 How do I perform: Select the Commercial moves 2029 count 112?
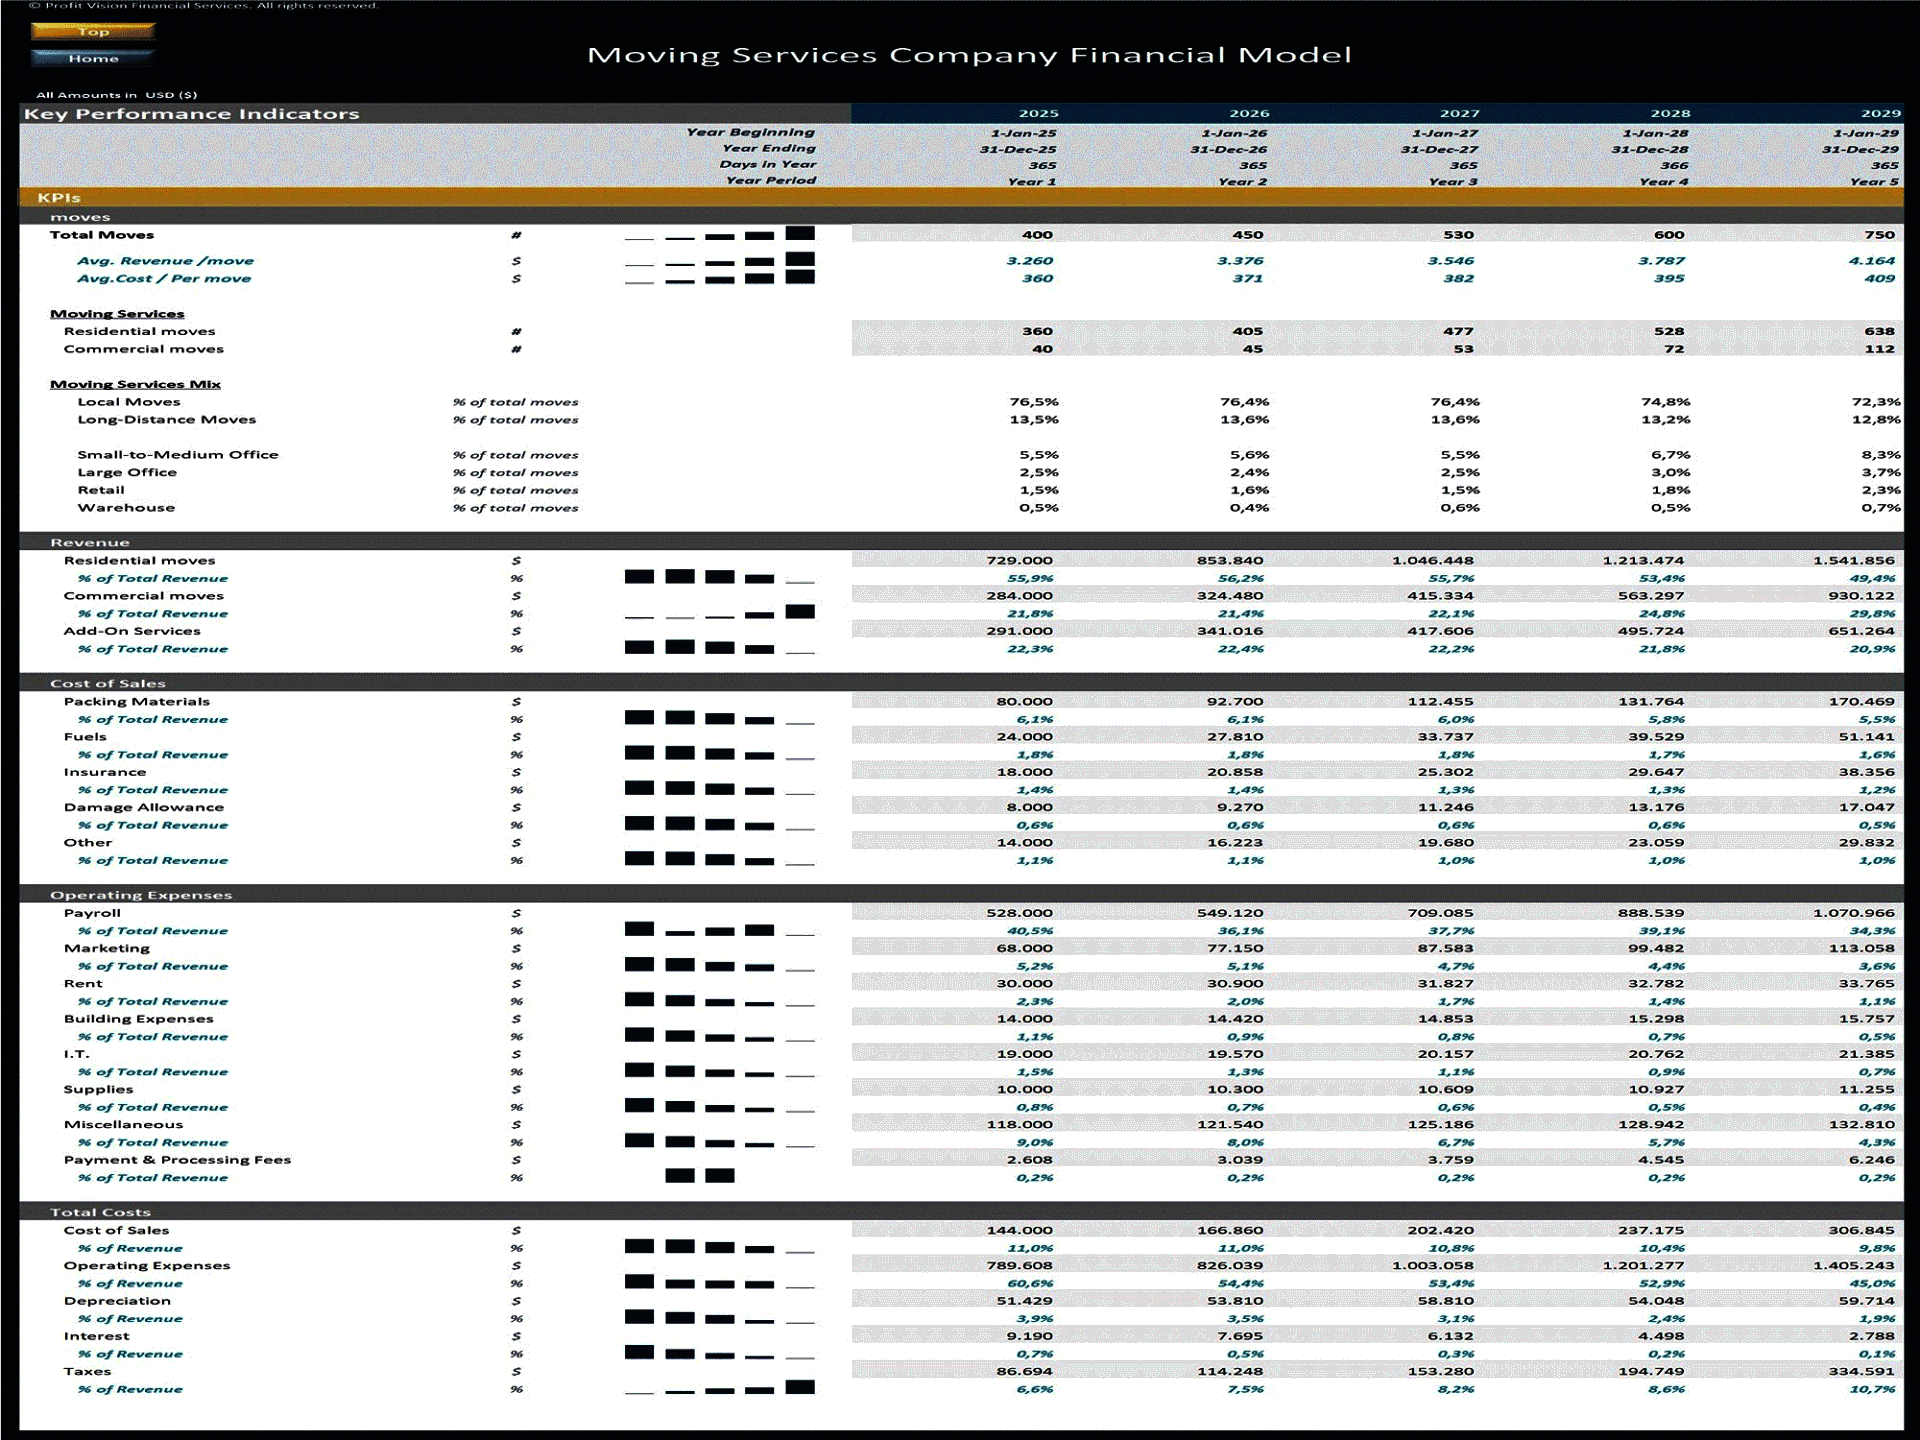point(1879,349)
